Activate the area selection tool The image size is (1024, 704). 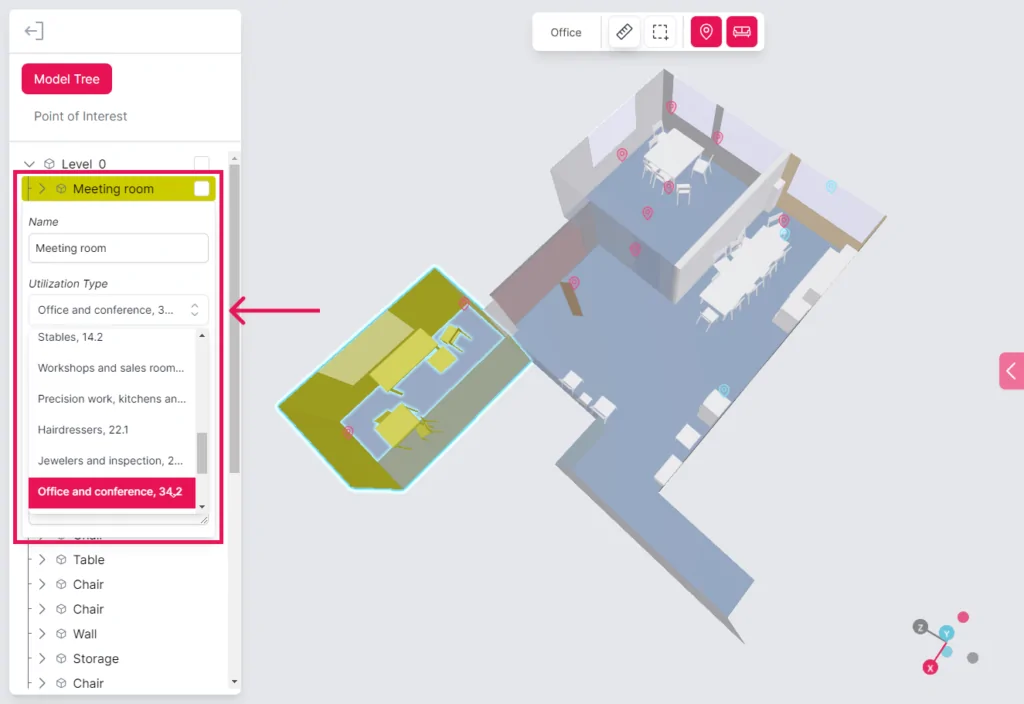tap(660, 31)
